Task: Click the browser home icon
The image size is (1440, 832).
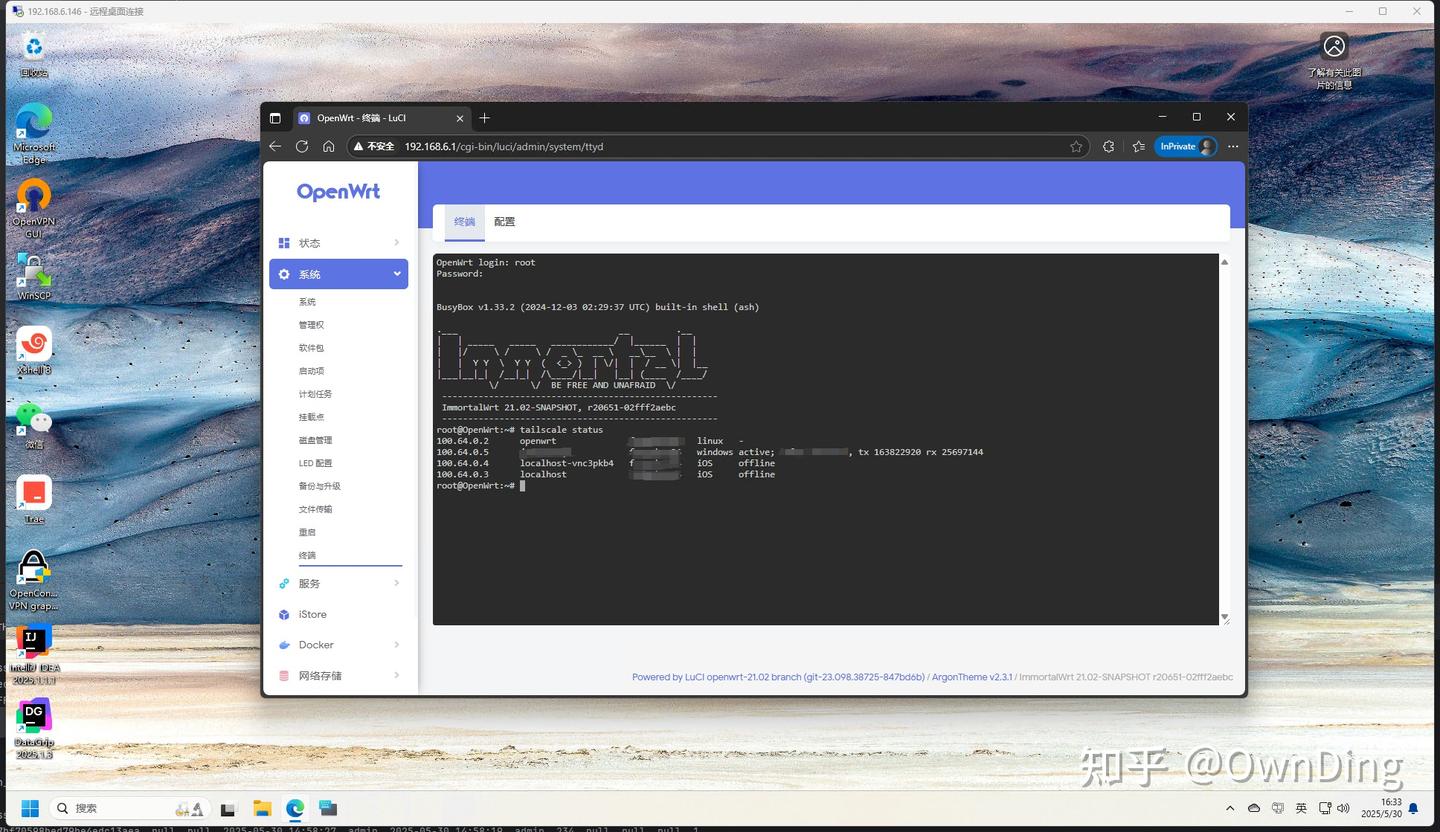Action: click(x=328, y=146)
